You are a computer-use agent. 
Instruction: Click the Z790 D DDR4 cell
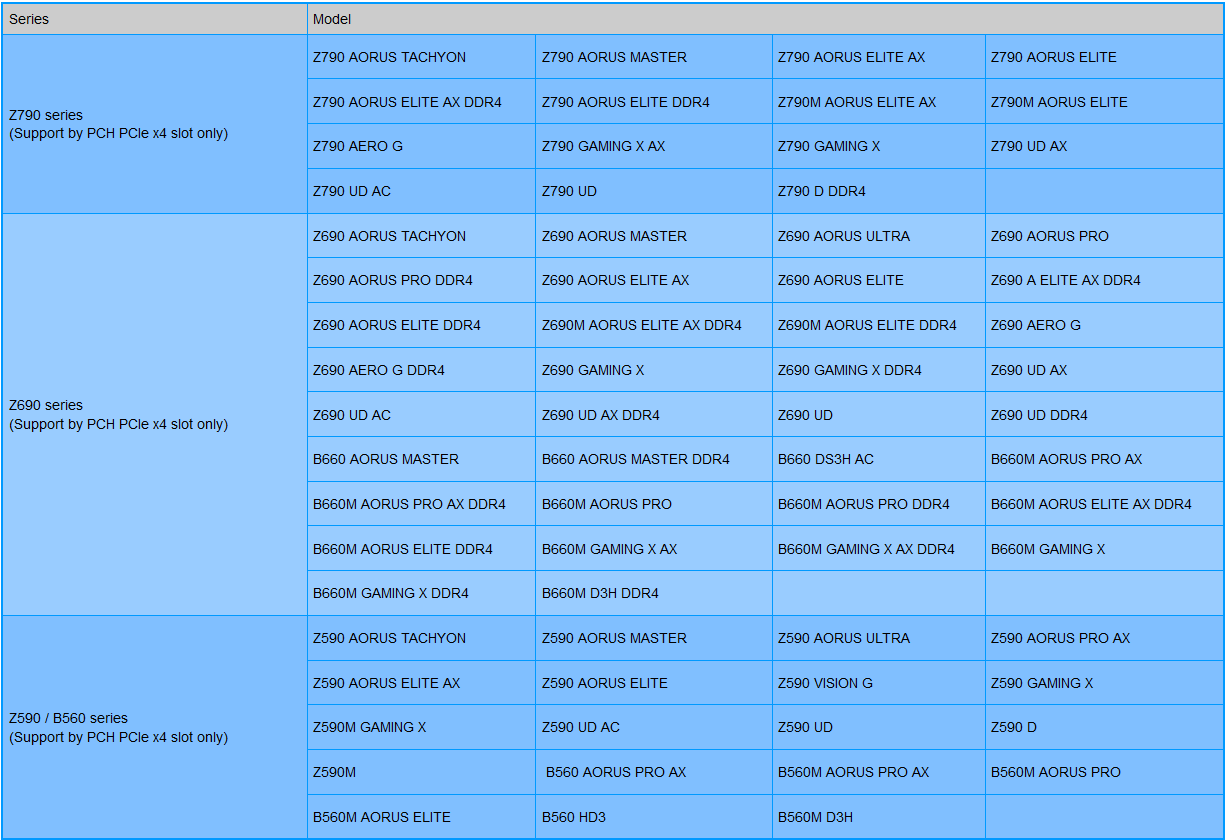pos(879,191)
